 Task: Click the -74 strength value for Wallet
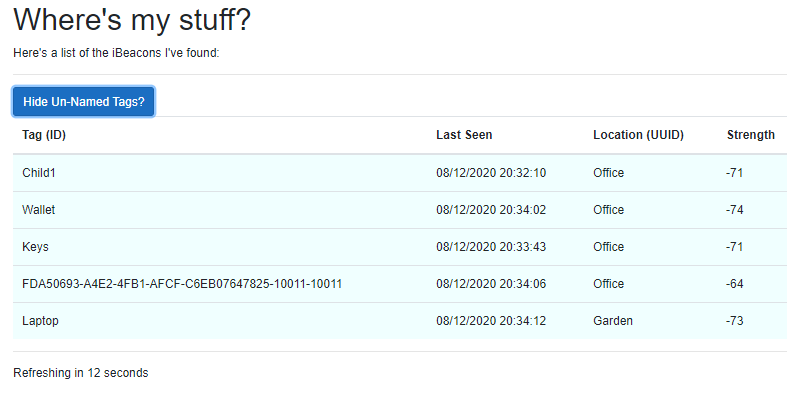(x=735, y=210)
